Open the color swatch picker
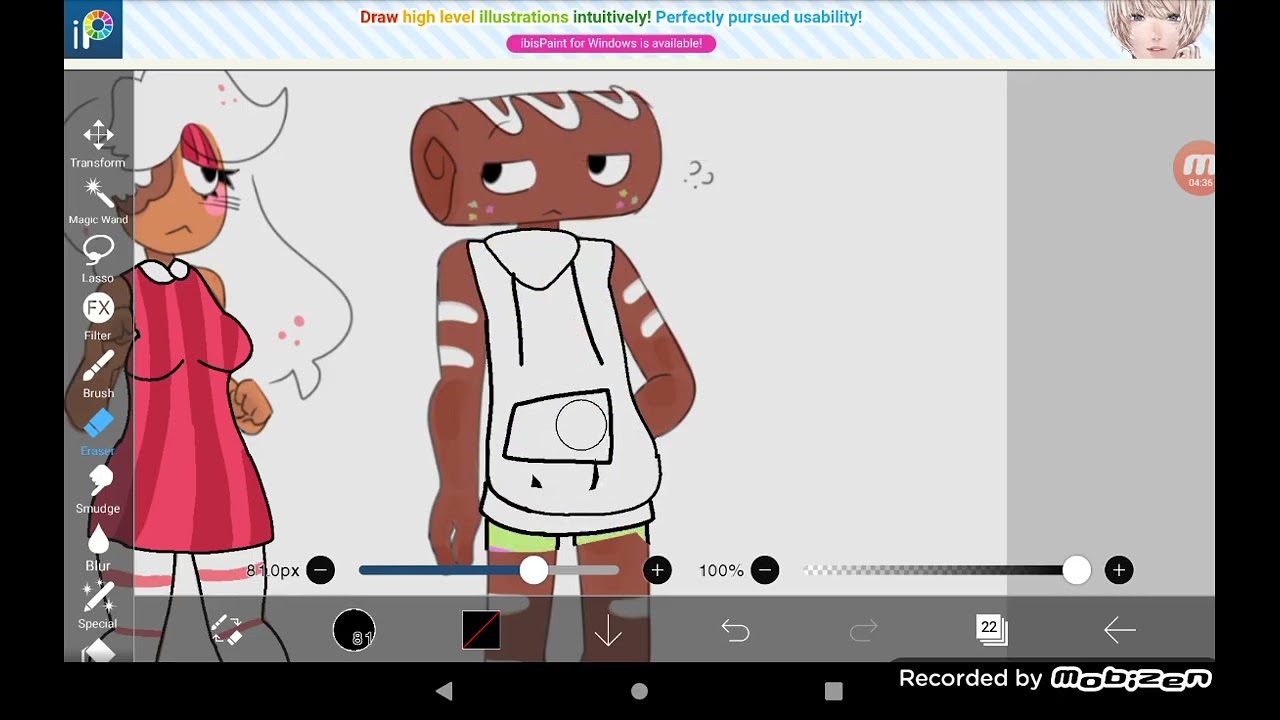 [x=481, y=630]
